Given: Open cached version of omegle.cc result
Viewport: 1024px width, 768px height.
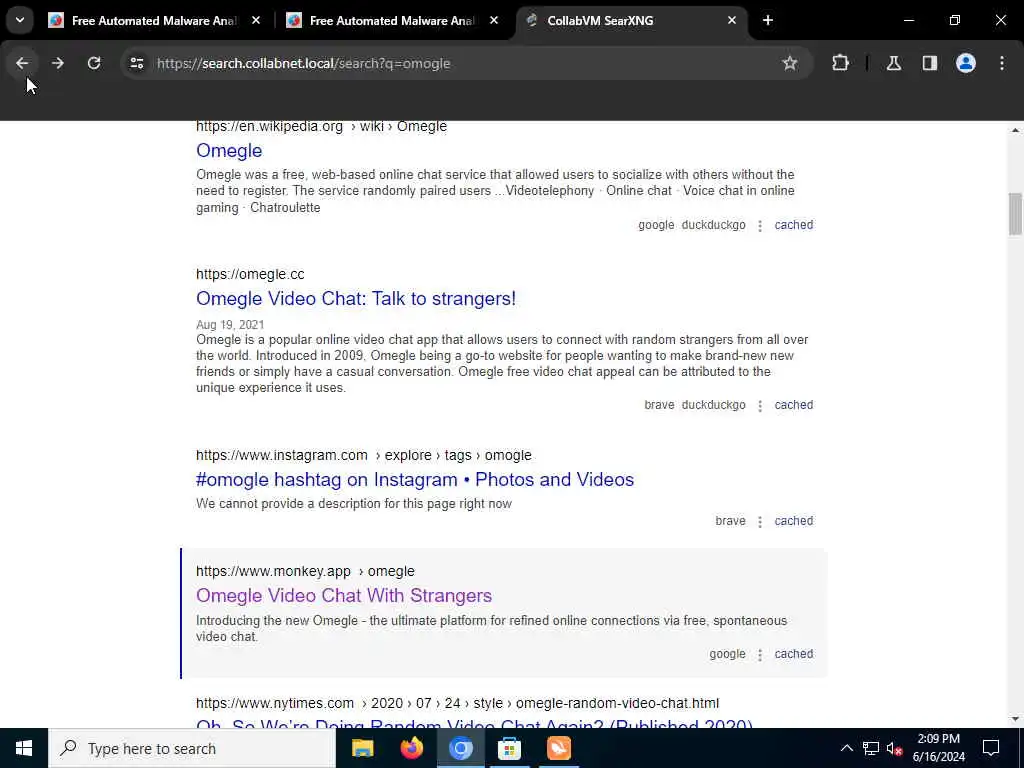Looking at the screenshot, I should pyautogui.click(x=793, y=405).
